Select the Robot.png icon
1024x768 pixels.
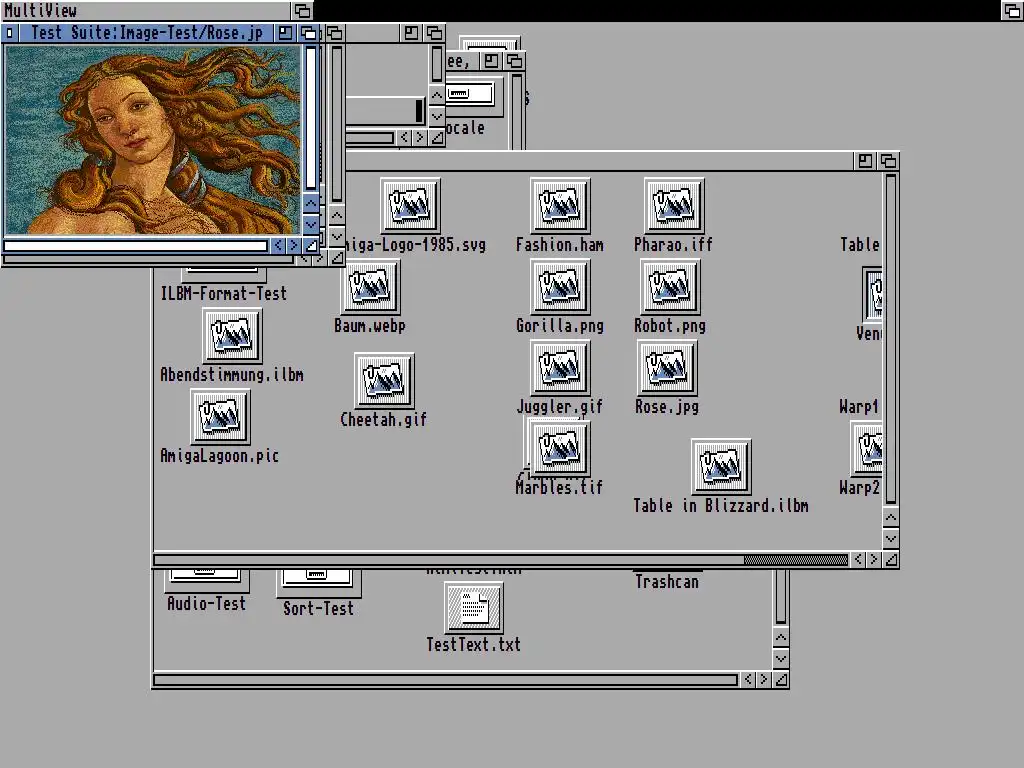(670, 286)
